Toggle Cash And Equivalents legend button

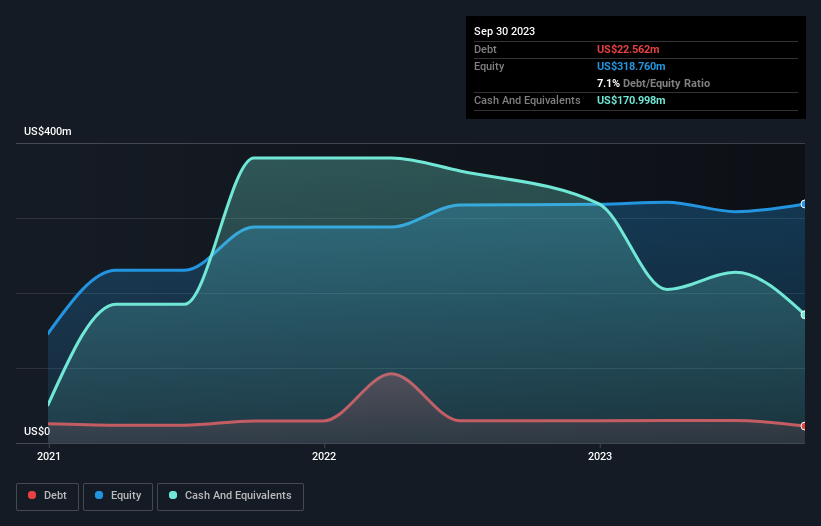pyautogui.click(x=230, y=496)
